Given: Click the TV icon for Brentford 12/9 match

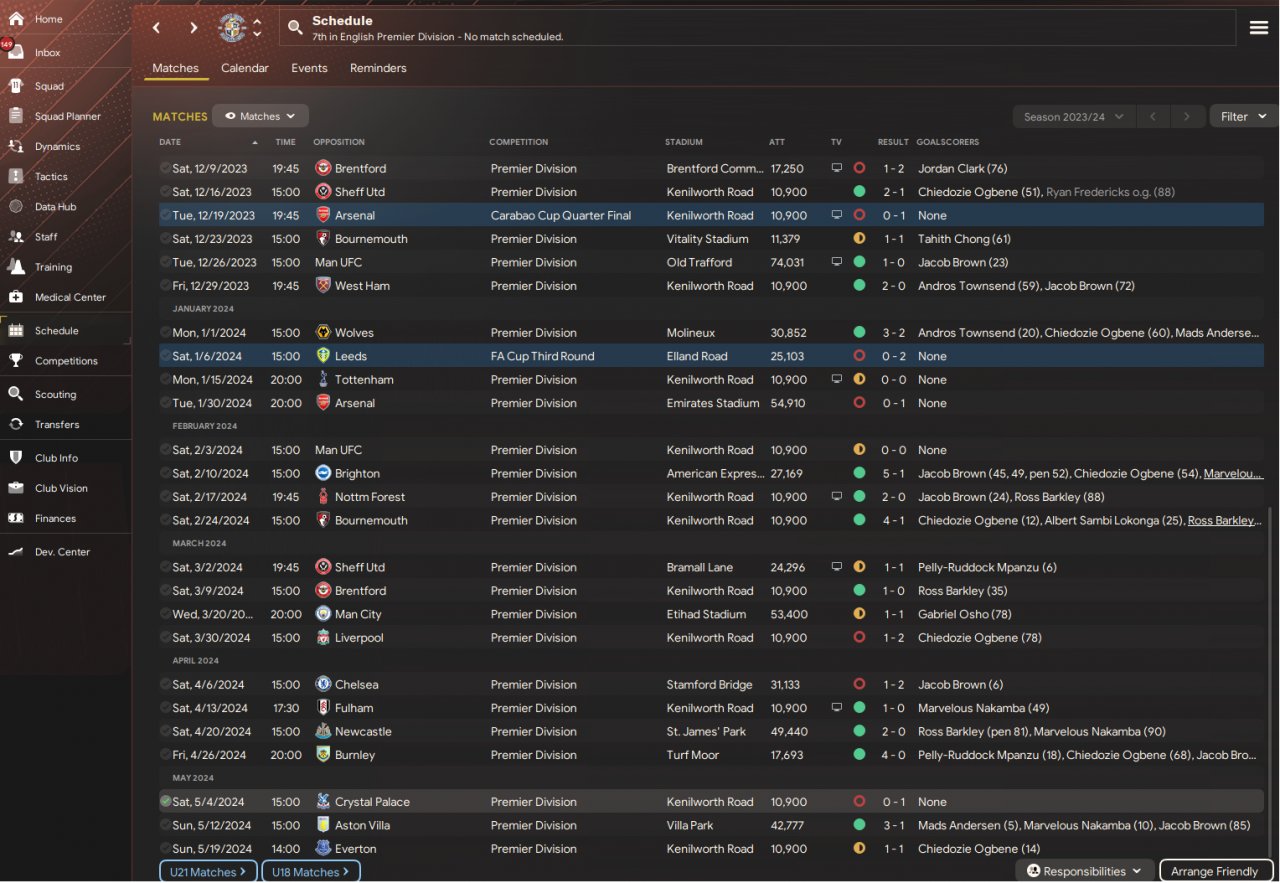Looking at the screenshot, I should coord(837,168).
